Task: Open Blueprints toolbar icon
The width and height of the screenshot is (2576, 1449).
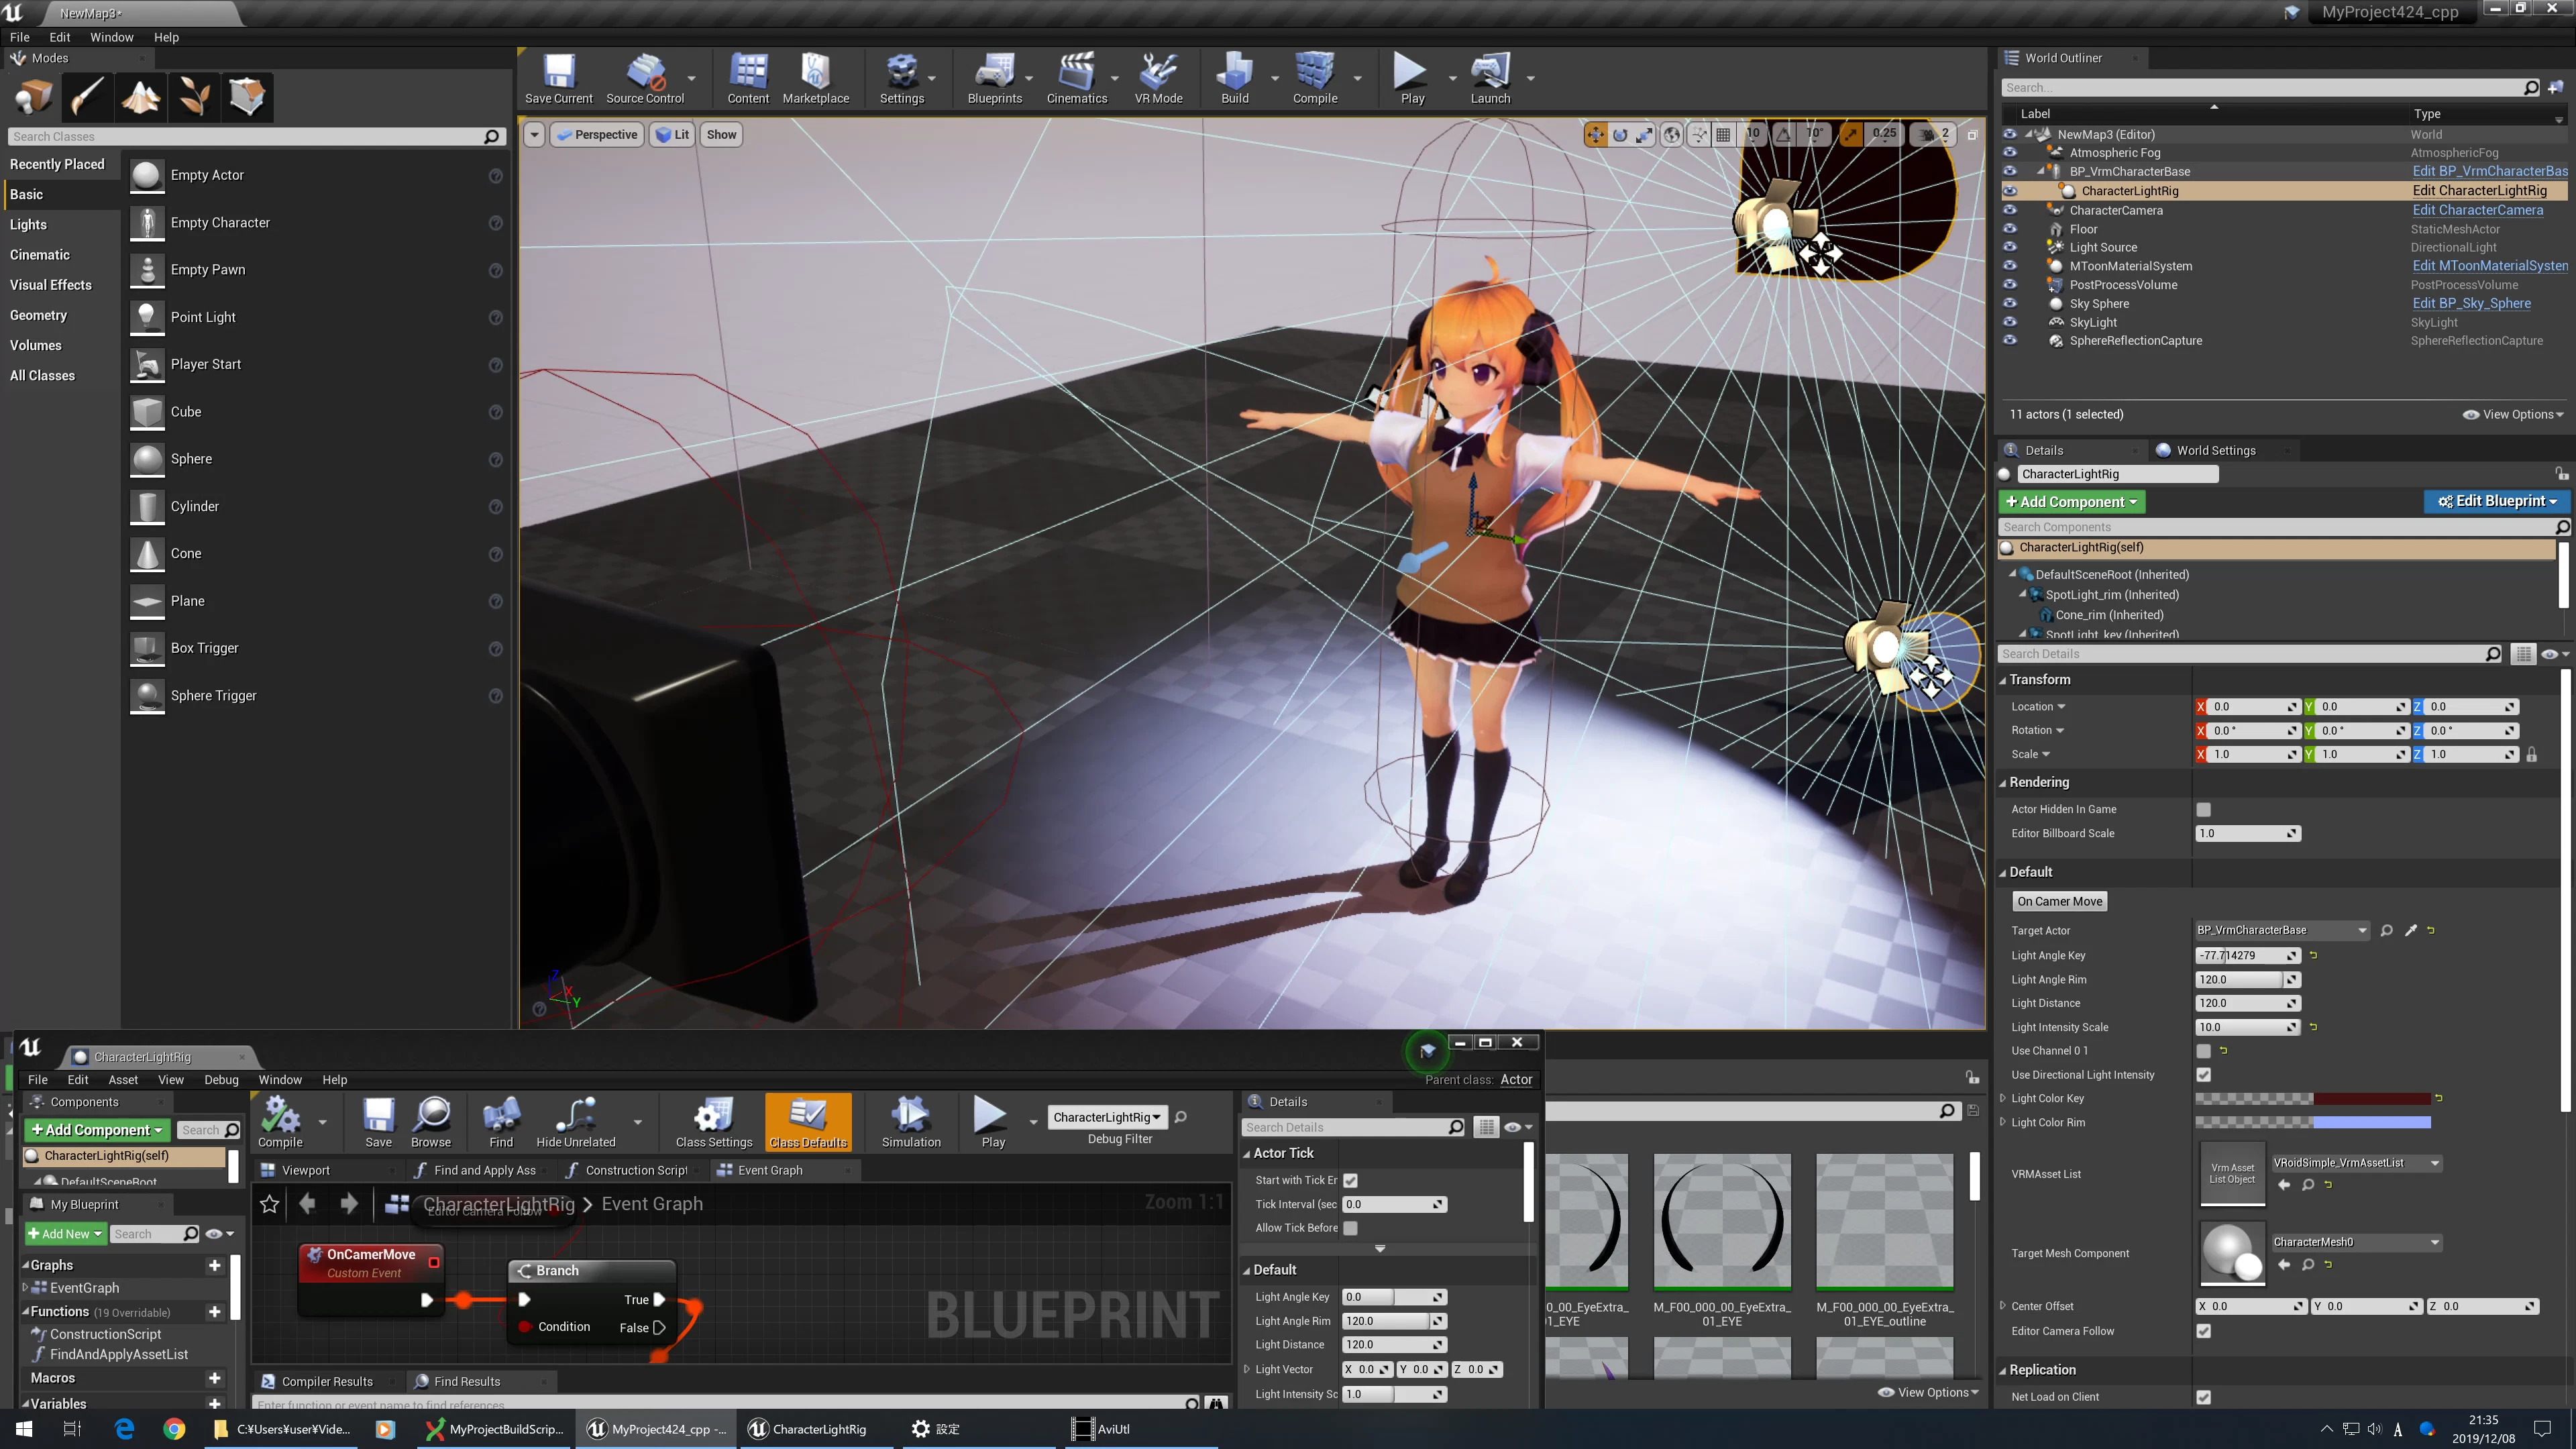Action: coord(994,78)
